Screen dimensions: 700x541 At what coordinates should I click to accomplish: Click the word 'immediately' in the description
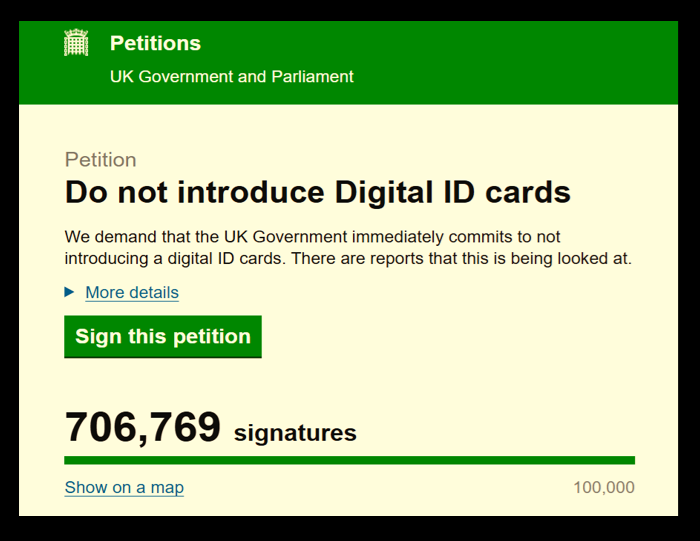click(374, 237)
